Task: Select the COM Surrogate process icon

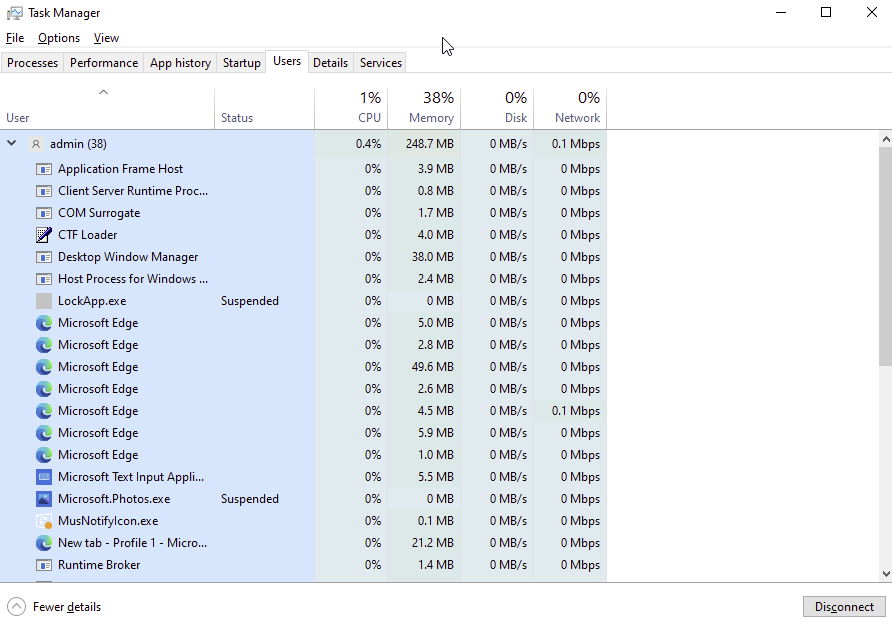Action: (44, 213)
